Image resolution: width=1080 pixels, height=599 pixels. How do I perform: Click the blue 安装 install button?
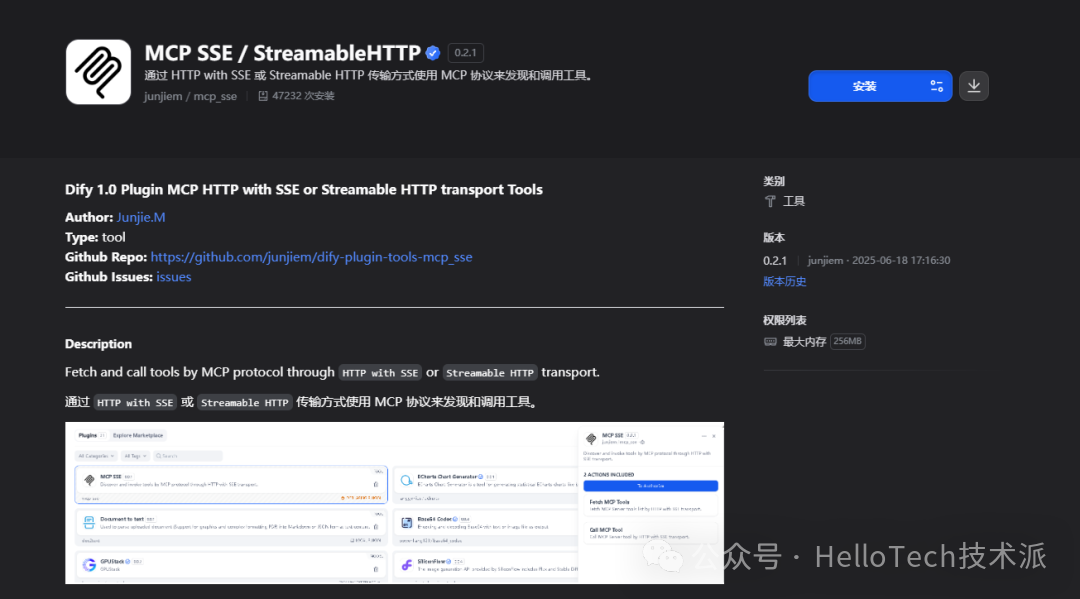click(x=866, y=86)
